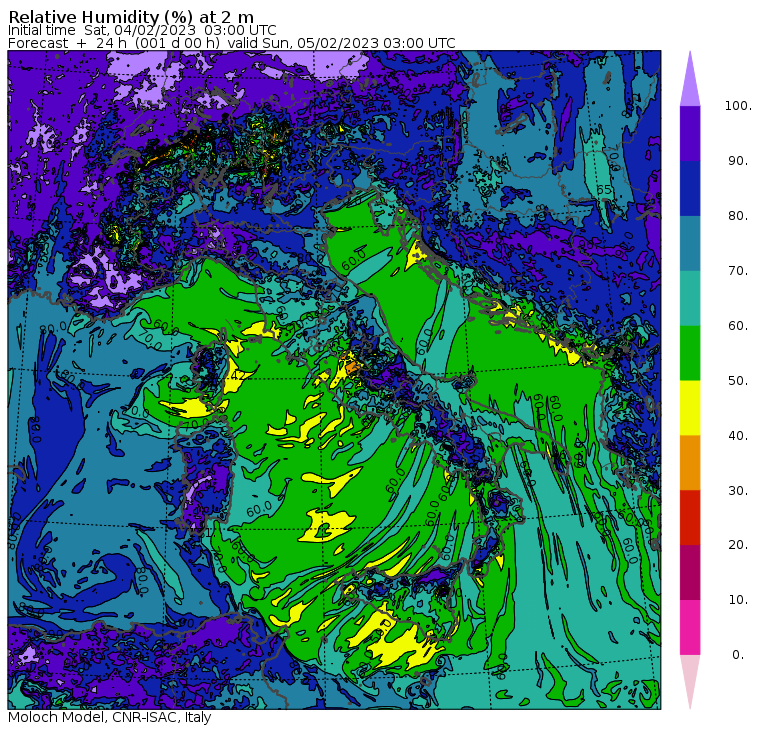Click the "0." colorbar label
The height and width of the screenshot is (731, 760).
tap(738, 654)
